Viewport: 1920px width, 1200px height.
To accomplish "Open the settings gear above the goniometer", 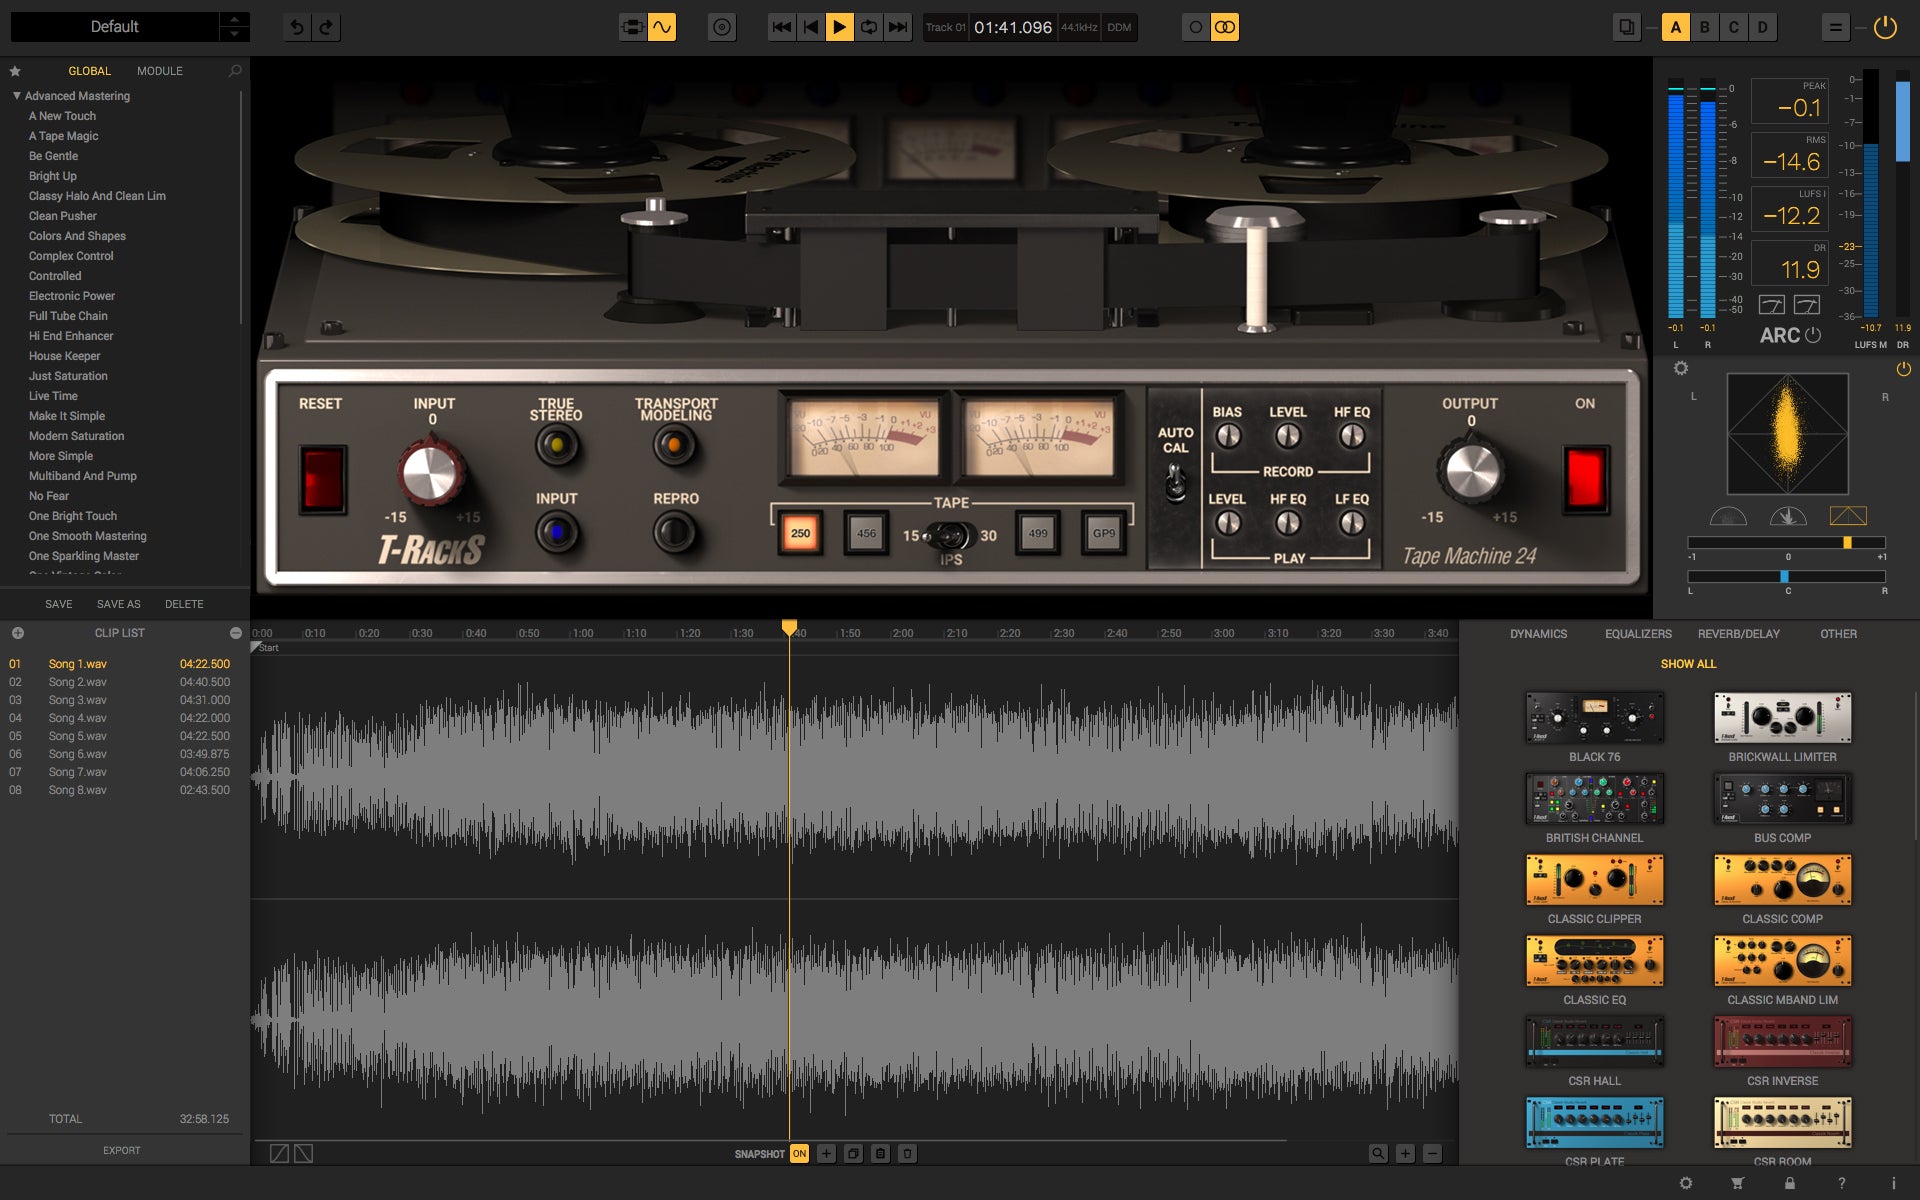I will (1683, 369).
